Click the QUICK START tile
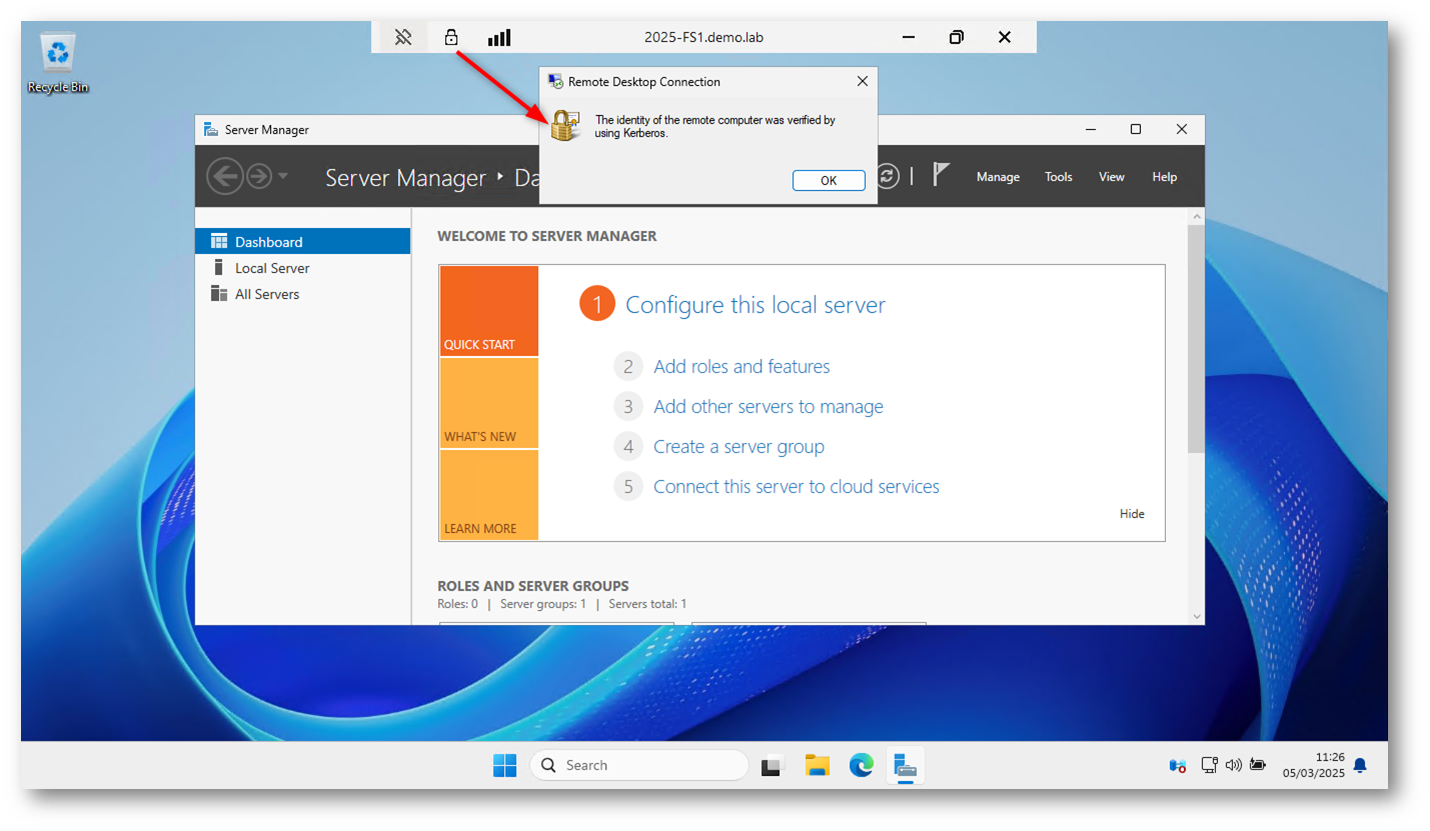The width and height of the screenshot is (1430, 831). pyautogui.click(x=488, y=311)
